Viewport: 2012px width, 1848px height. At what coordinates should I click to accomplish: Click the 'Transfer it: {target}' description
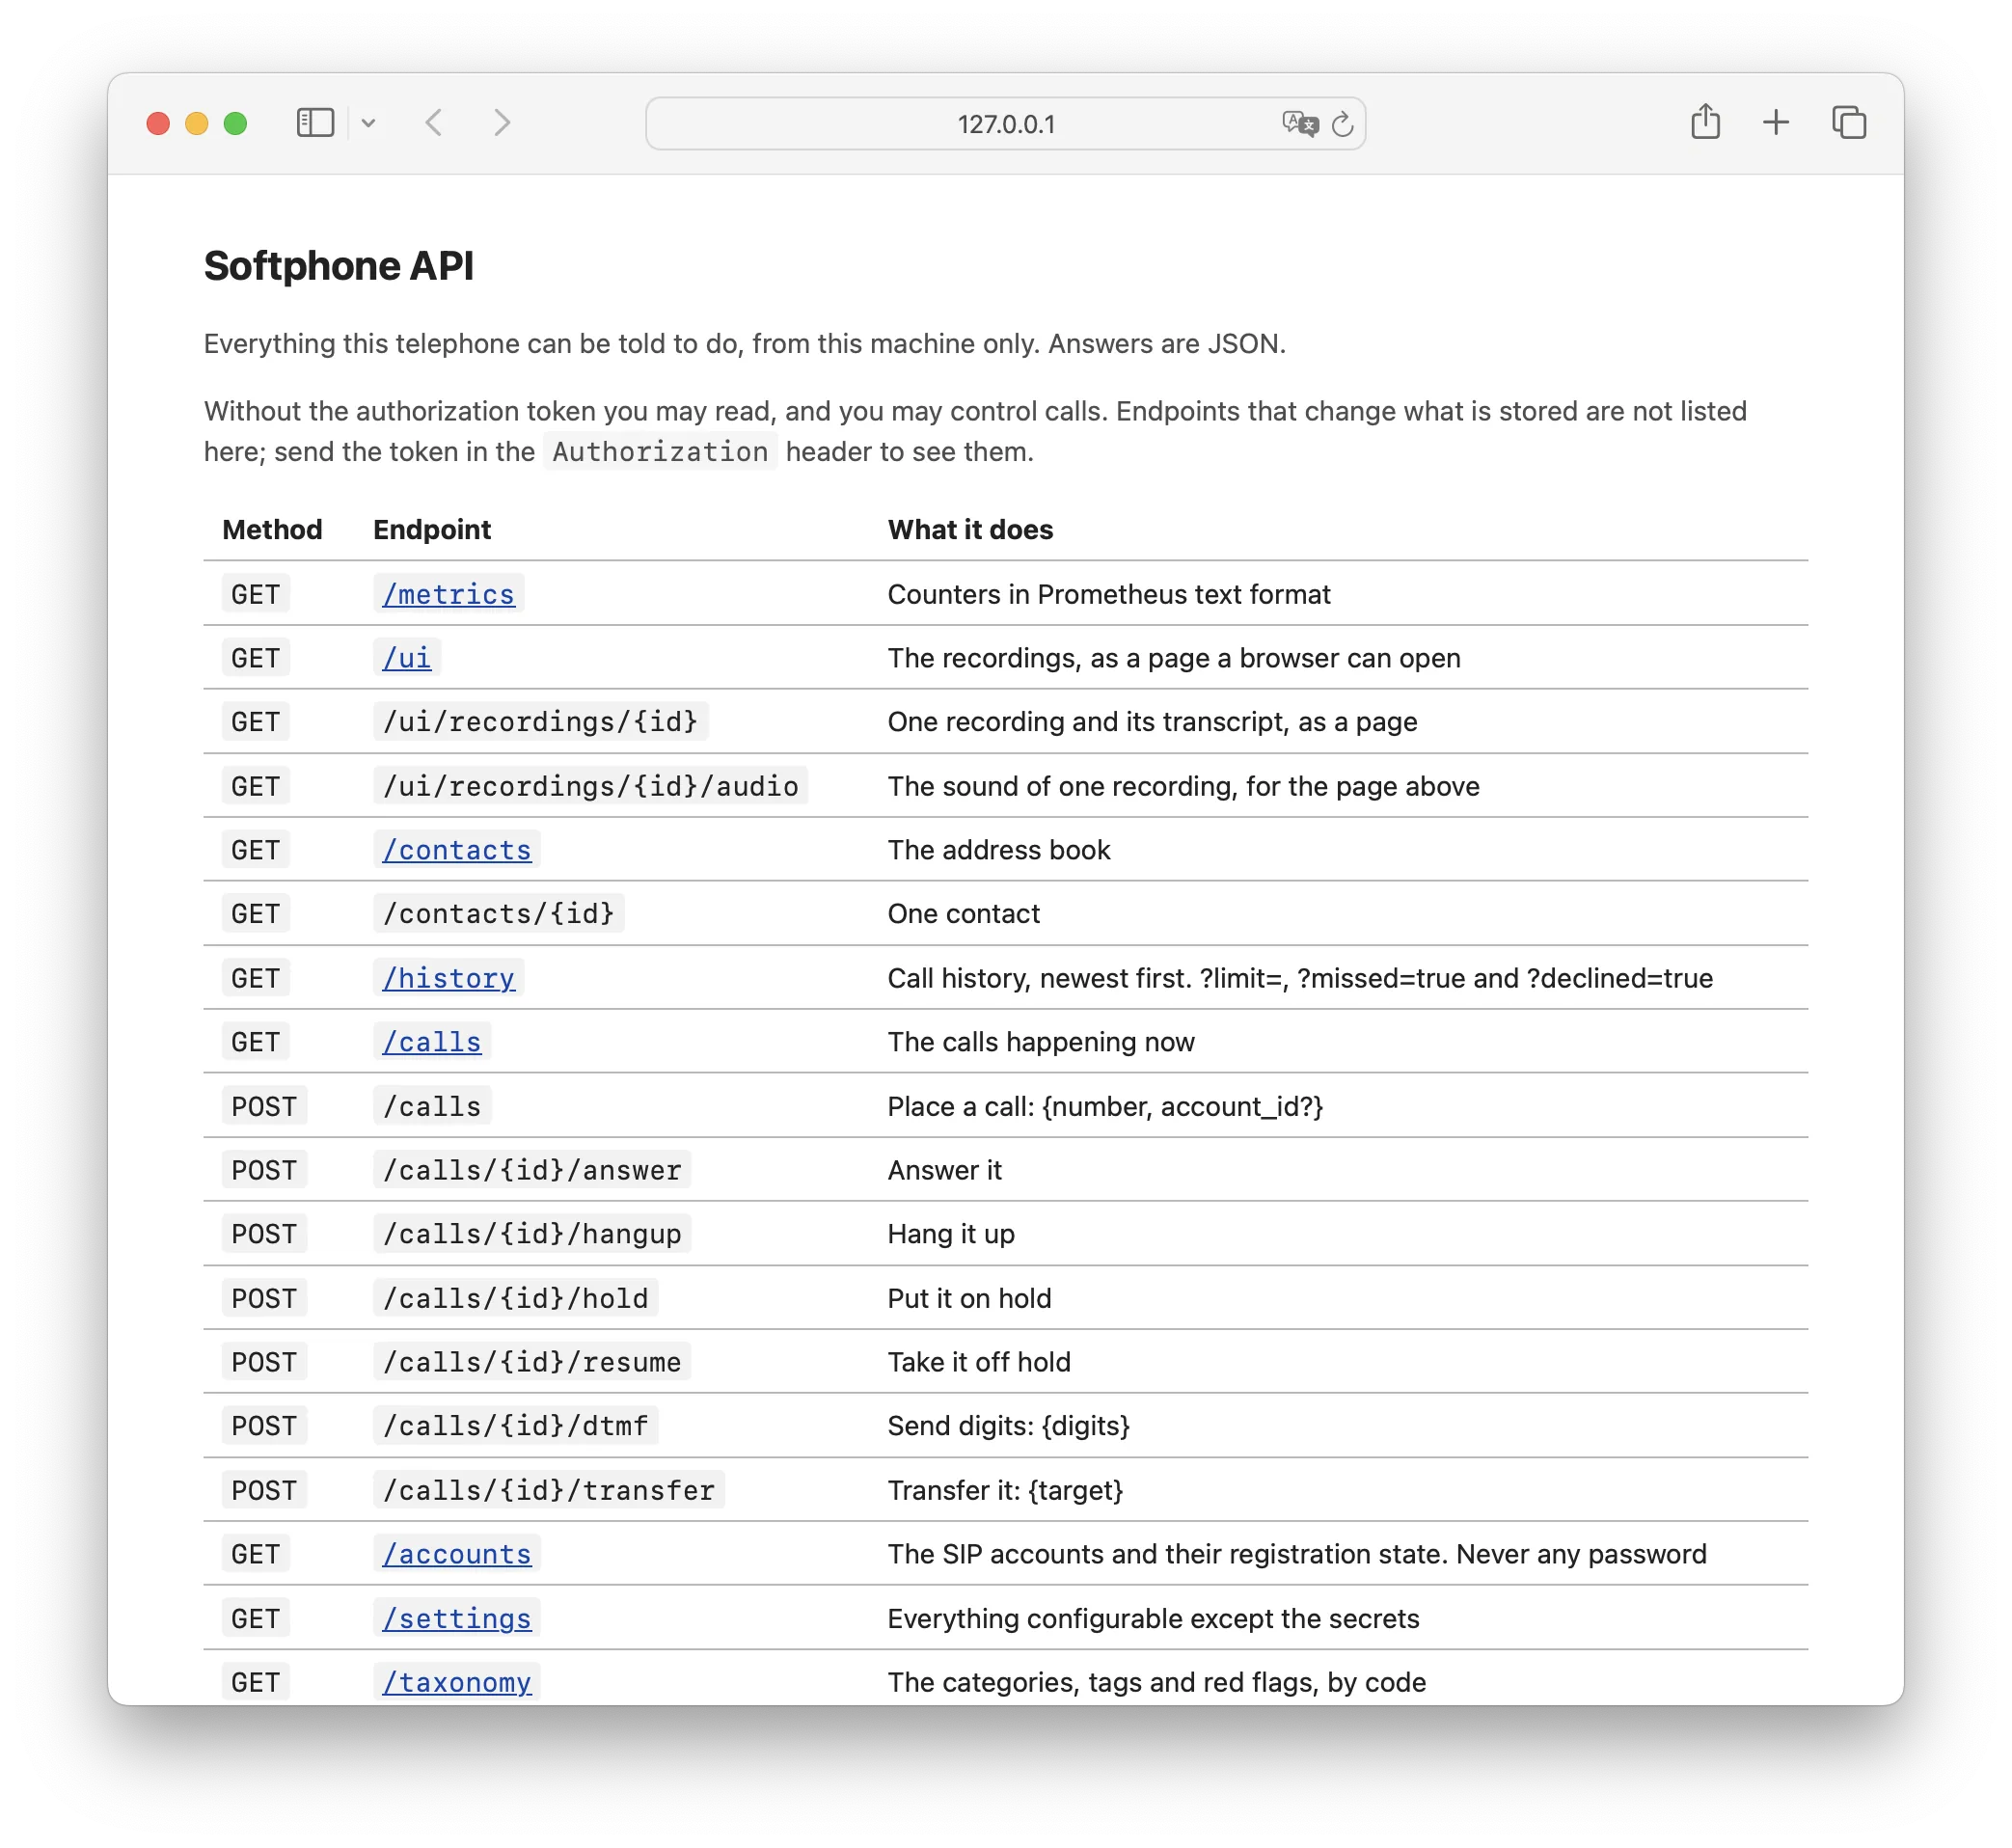[x=1005, y=1490]
